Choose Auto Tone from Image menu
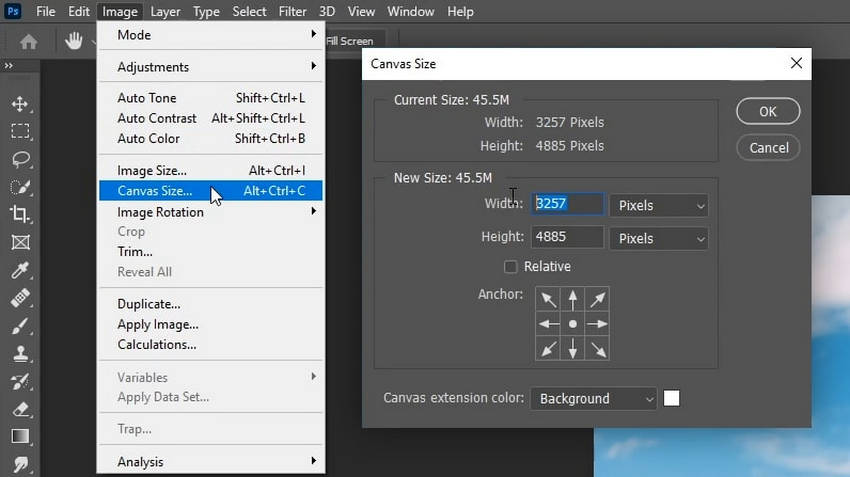The width and height of the screenshot is (850, 477). [x=211, y=98]
